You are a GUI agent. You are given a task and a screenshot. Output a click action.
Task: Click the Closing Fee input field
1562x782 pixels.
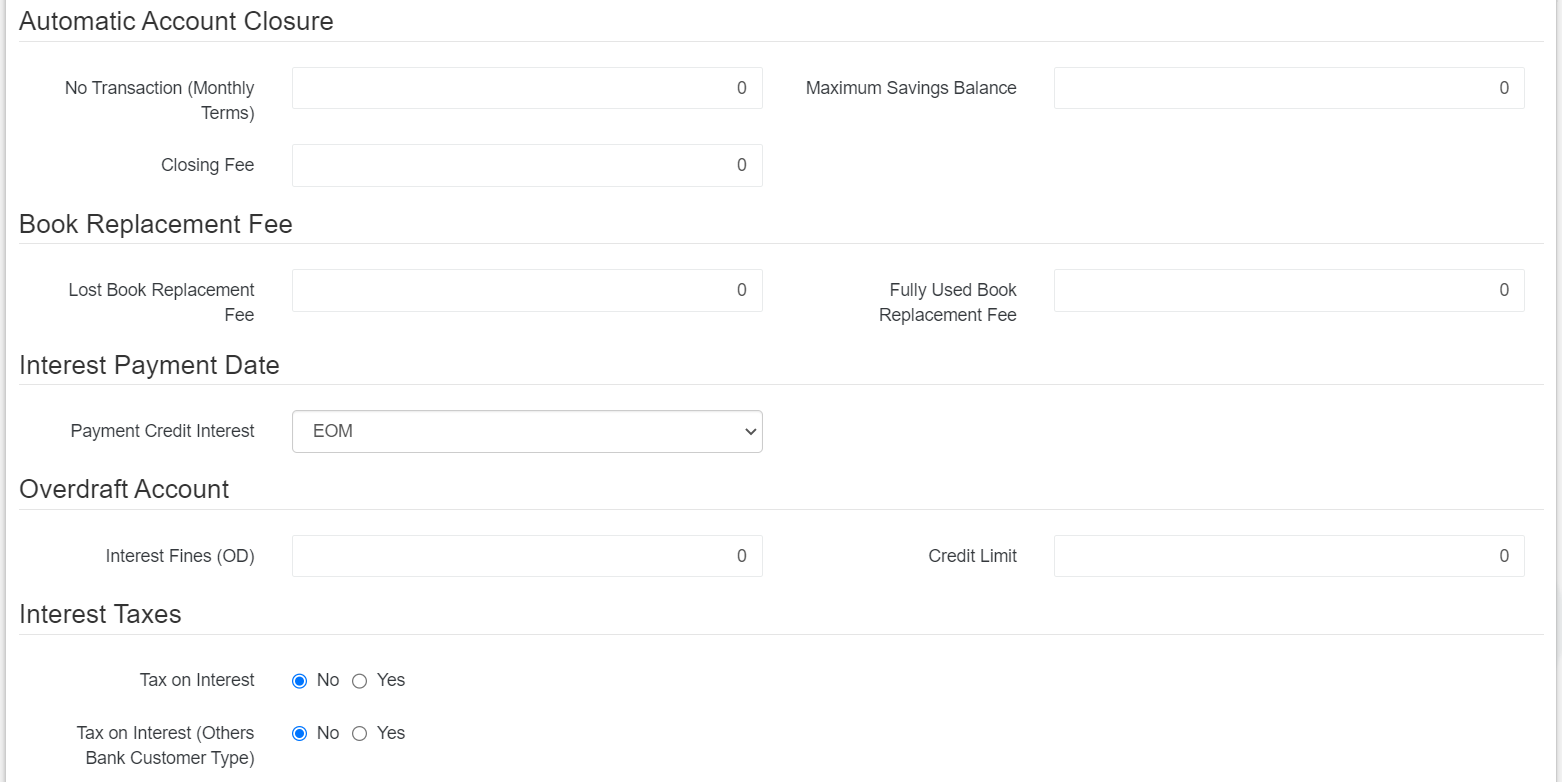click(x=527, y=165)
